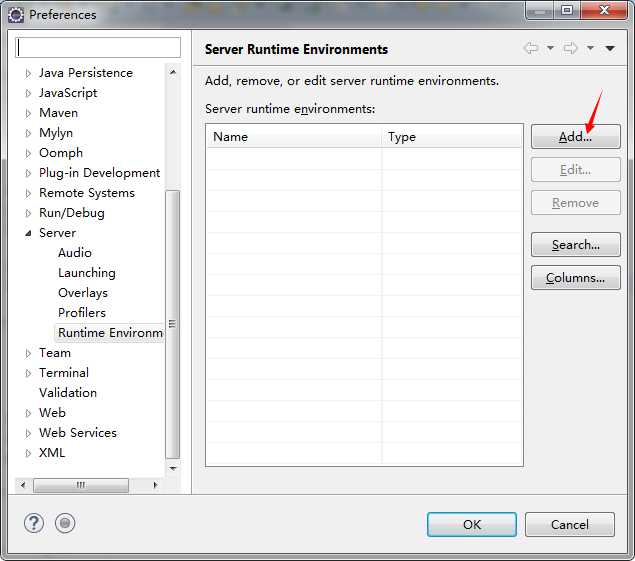Click the tree horizontal scrollbar thumb

pos(81,485)
